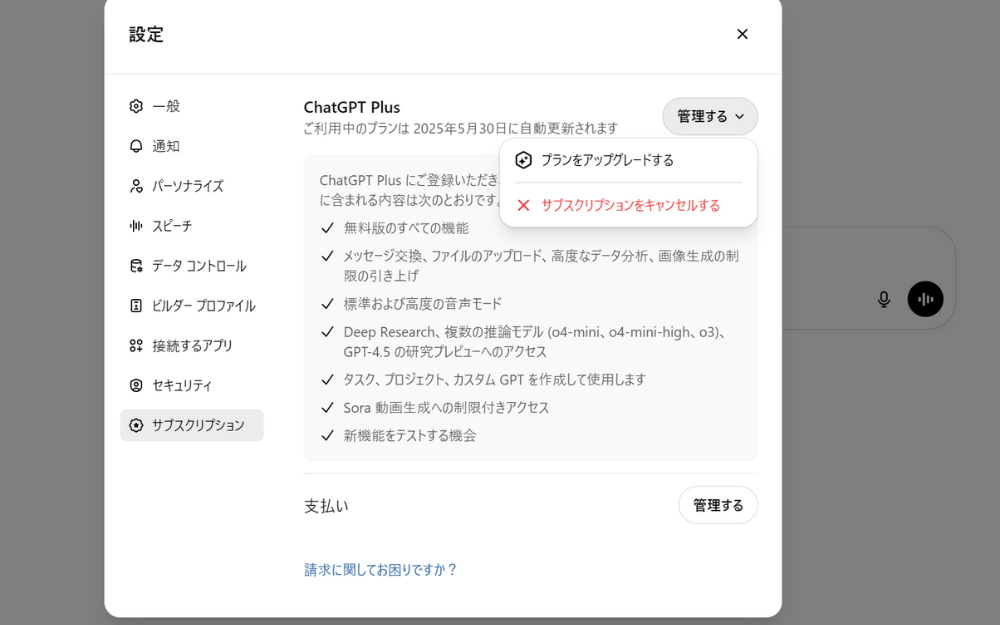This screenshot has width=1000, height=625.
Task: Click the red X cancel subscription icon
Action: point(524,205)
